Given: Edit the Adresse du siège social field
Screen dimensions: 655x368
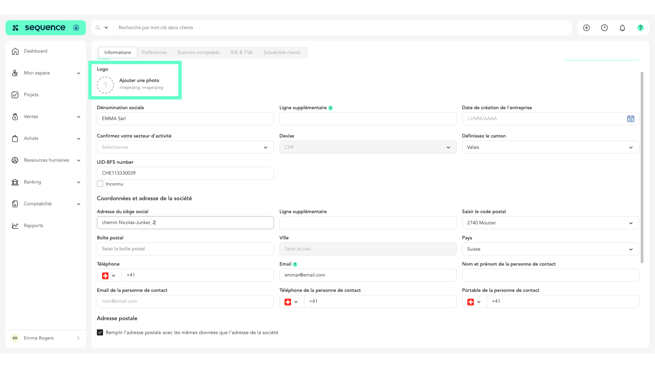Looking at the screenshot, I should [x=185, y=223].
